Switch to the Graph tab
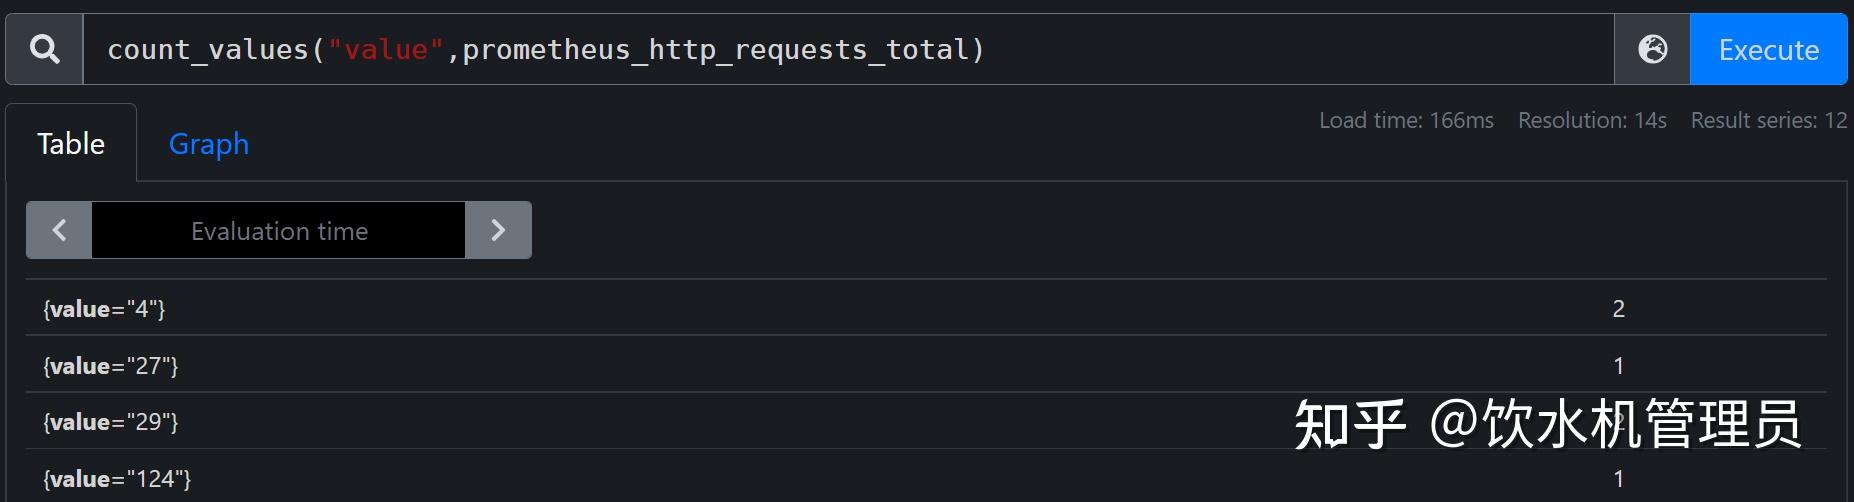Viewport: 1854px width, 502px height. pos(208,144)
